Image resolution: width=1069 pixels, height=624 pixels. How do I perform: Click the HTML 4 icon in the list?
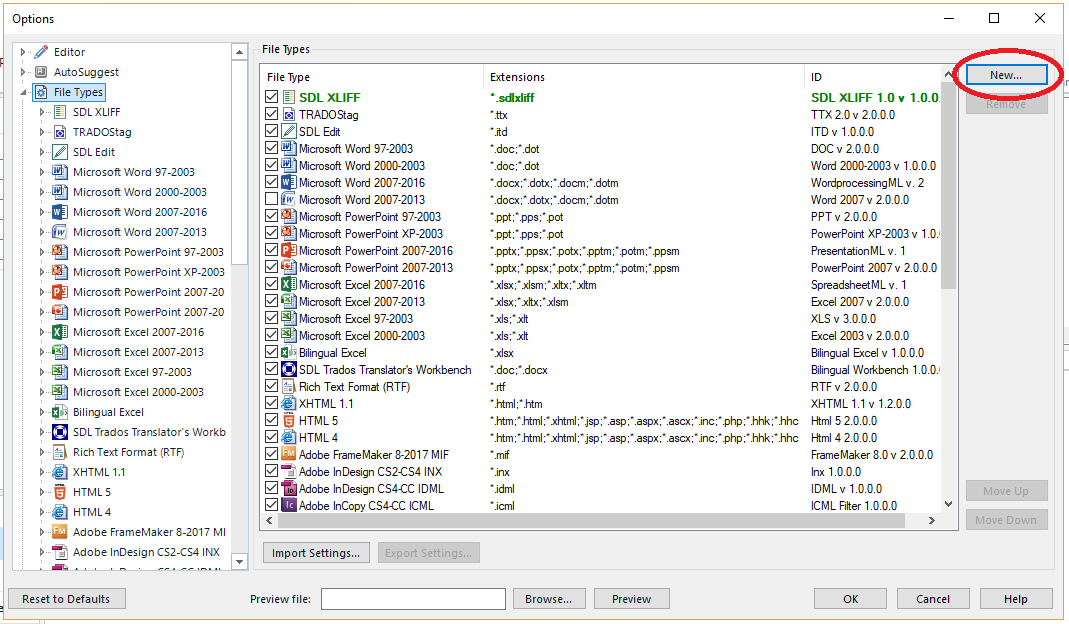(x=288, y=438)
